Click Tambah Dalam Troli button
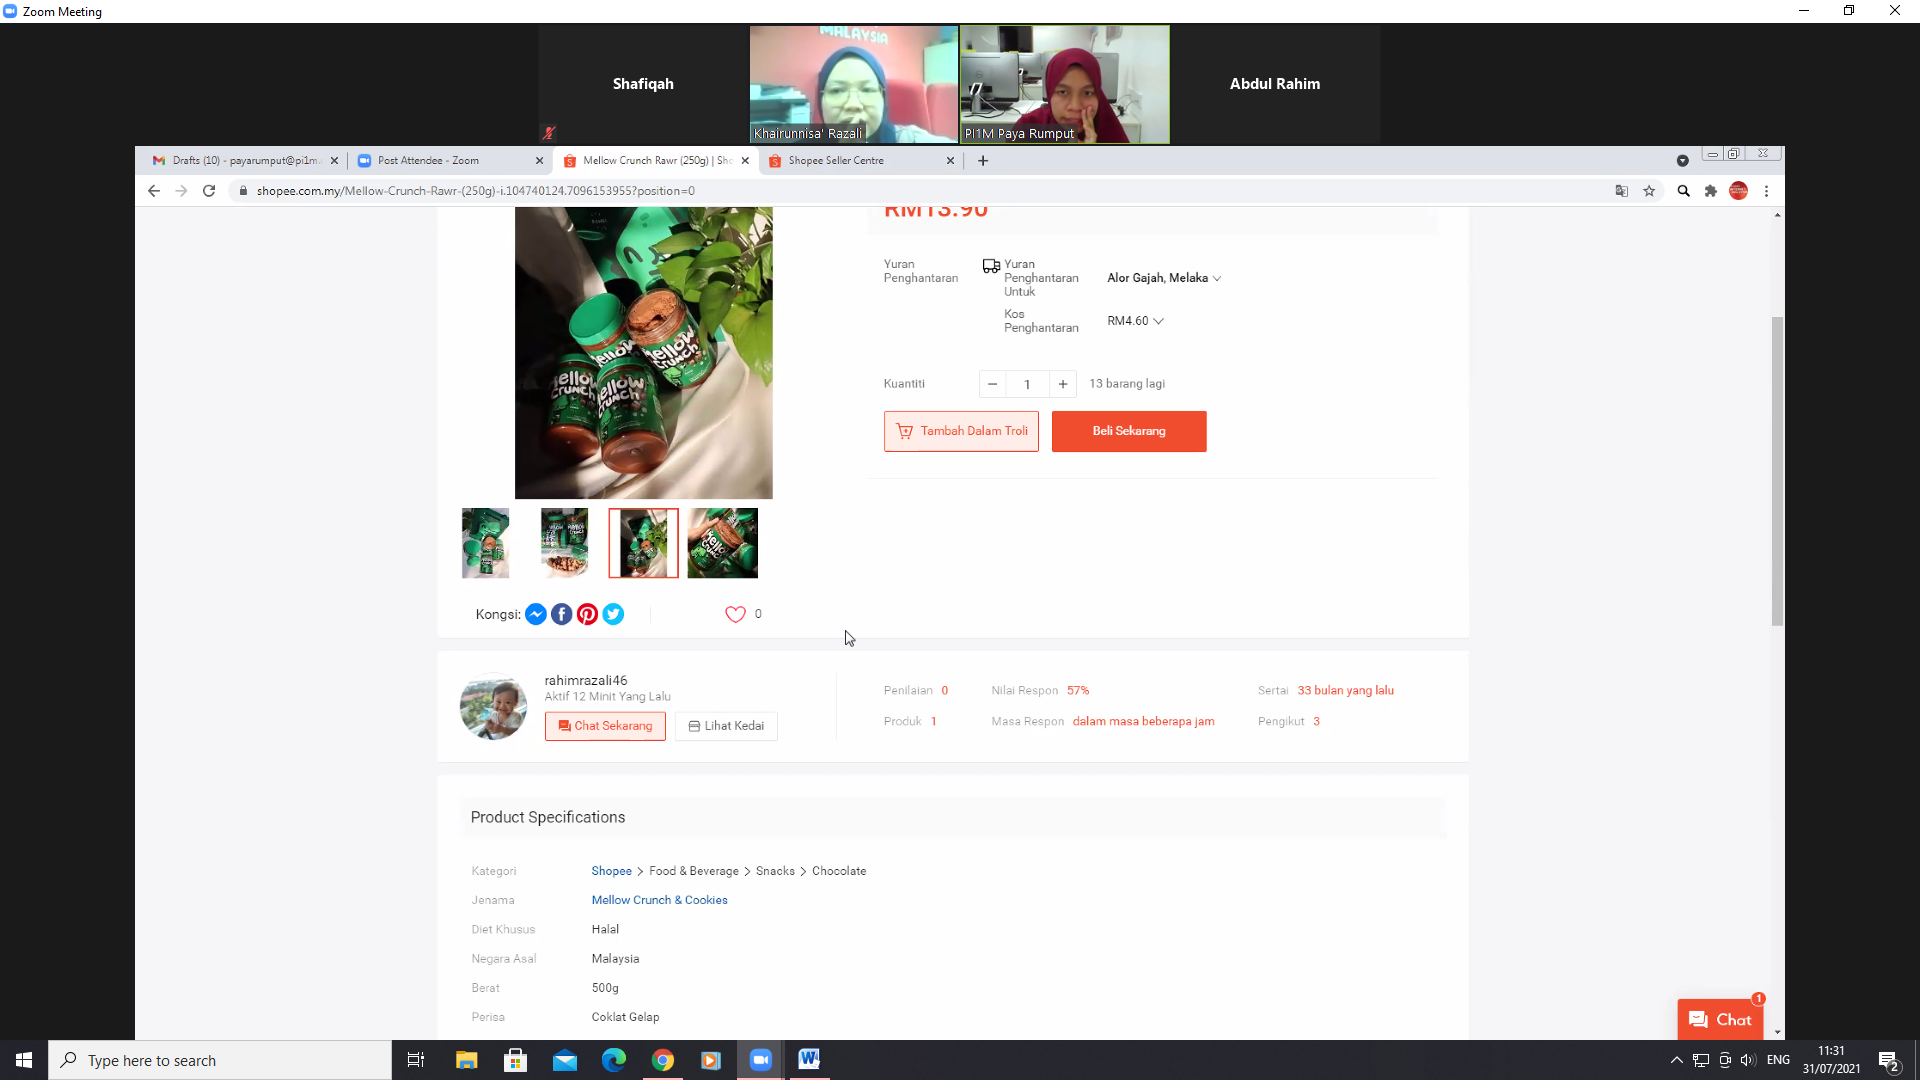This screenshot has height=1080, width=1920. click(961, 431)
